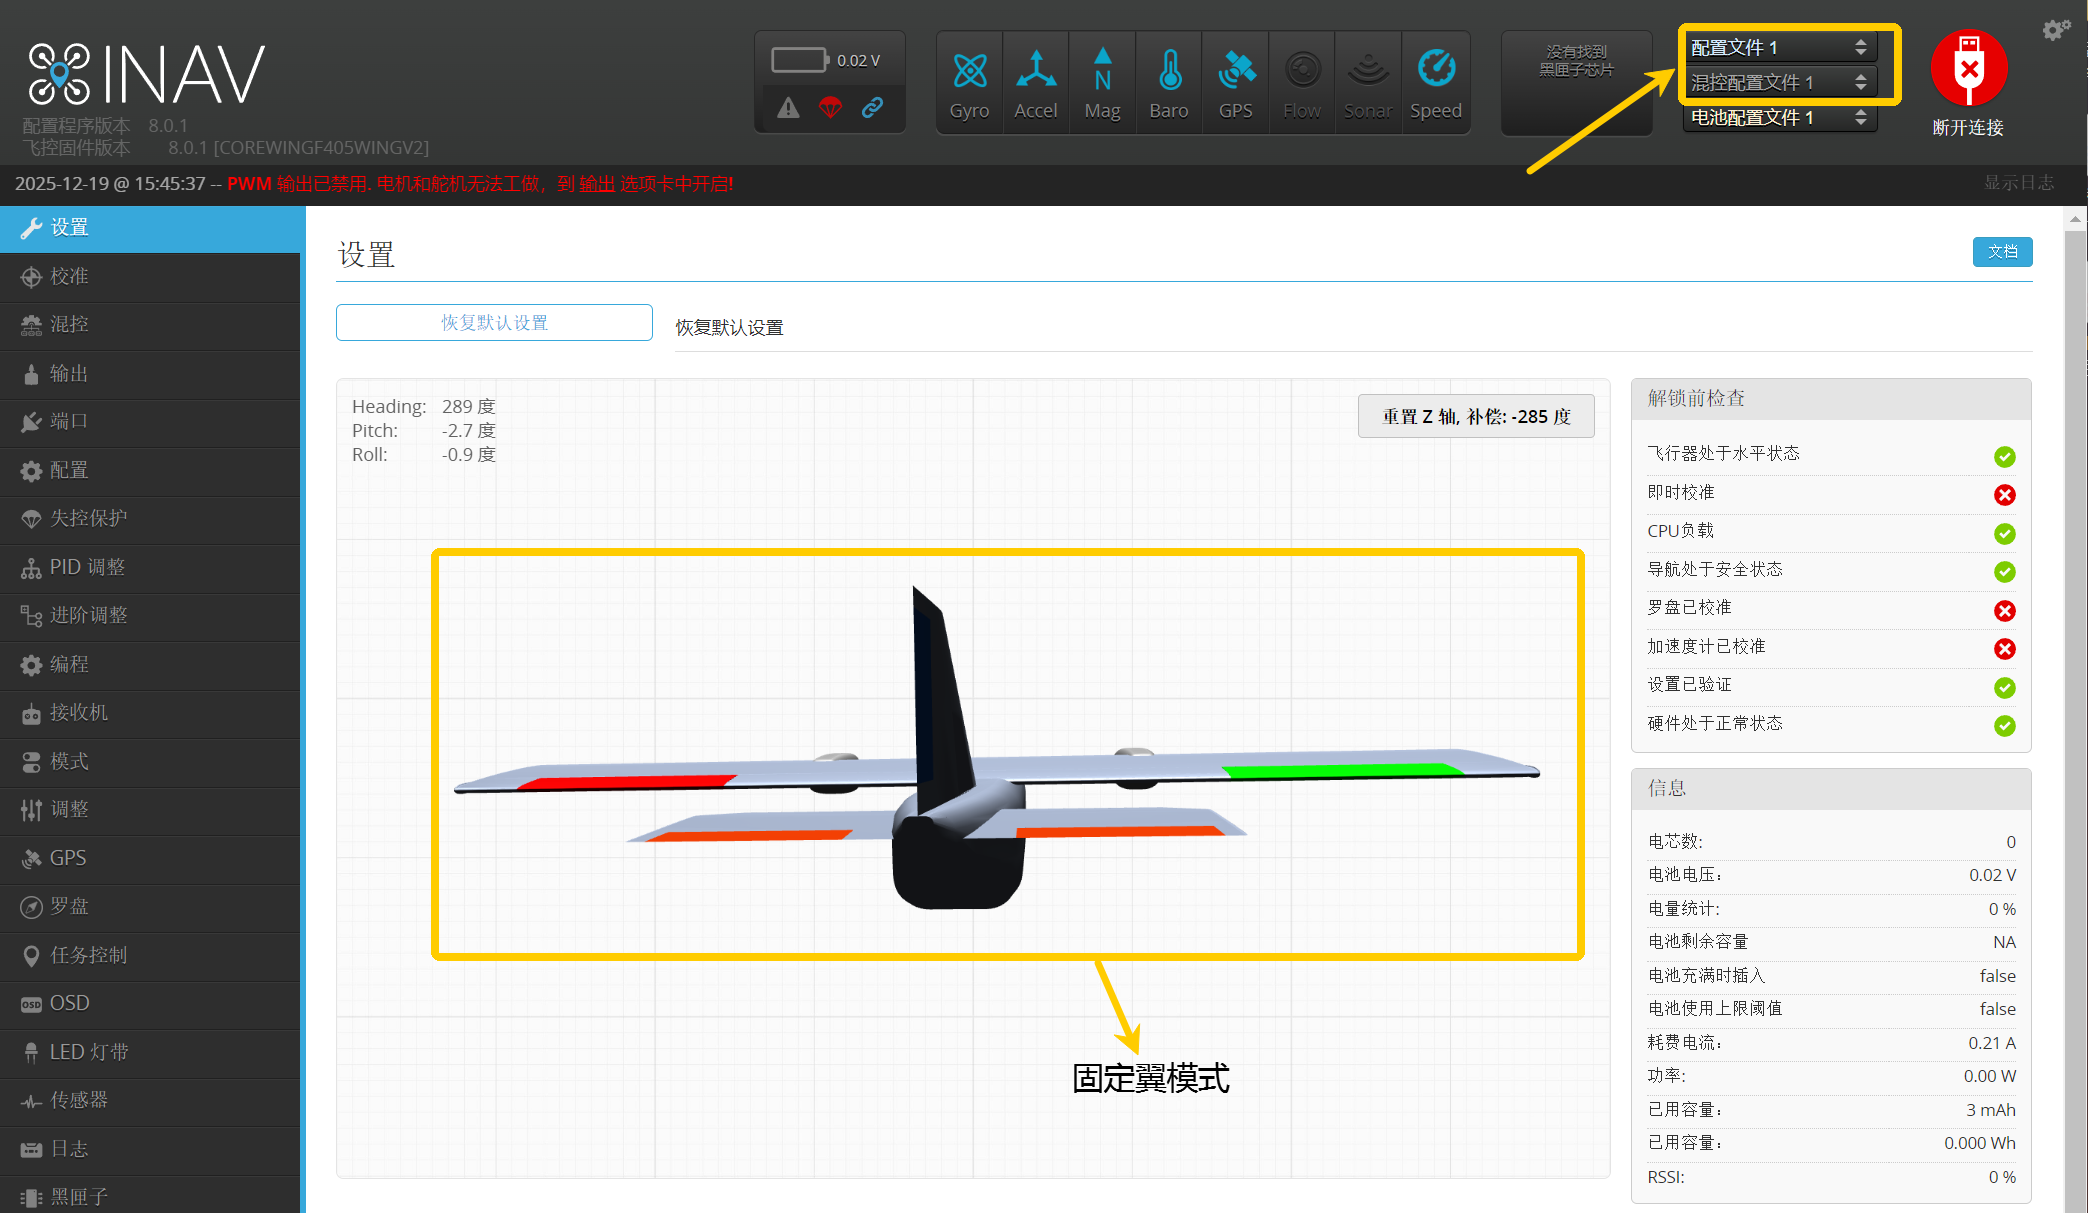Click the Baro thermometer sensor icon

point(1169,72)
